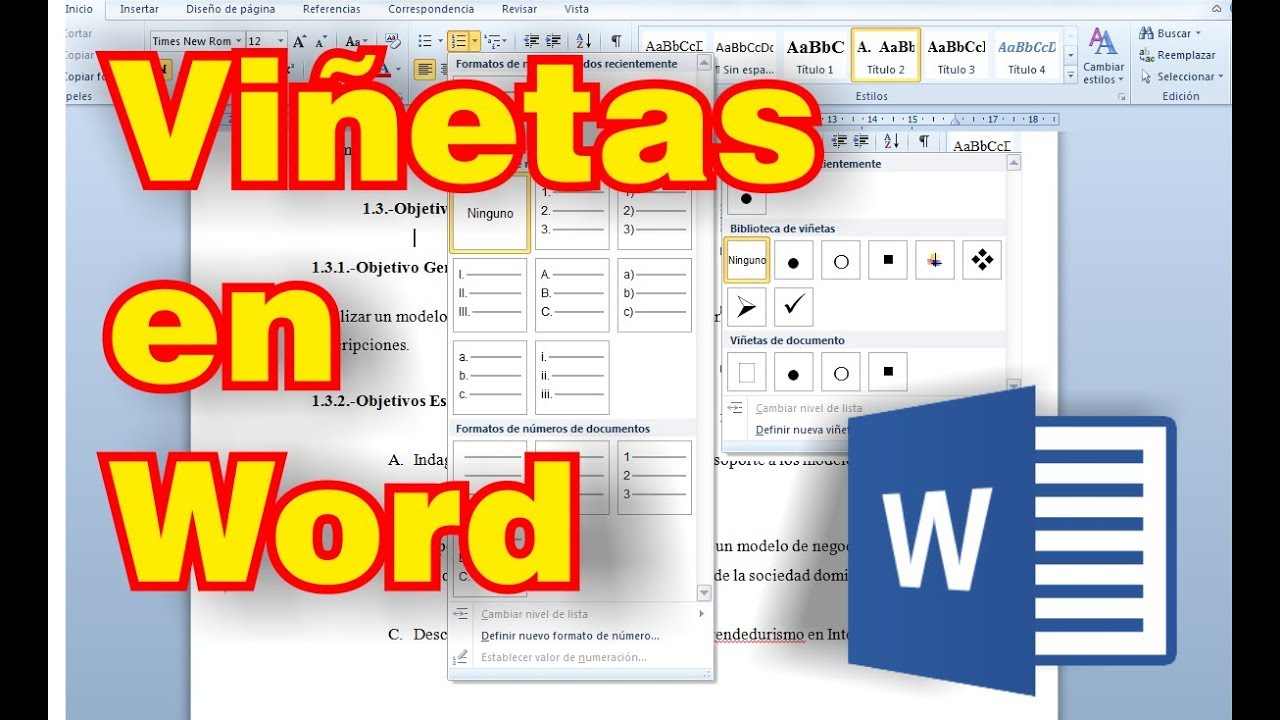
Task: Select the uppercase A. B. C. numbering format
Action: click(x=572, y=295)
